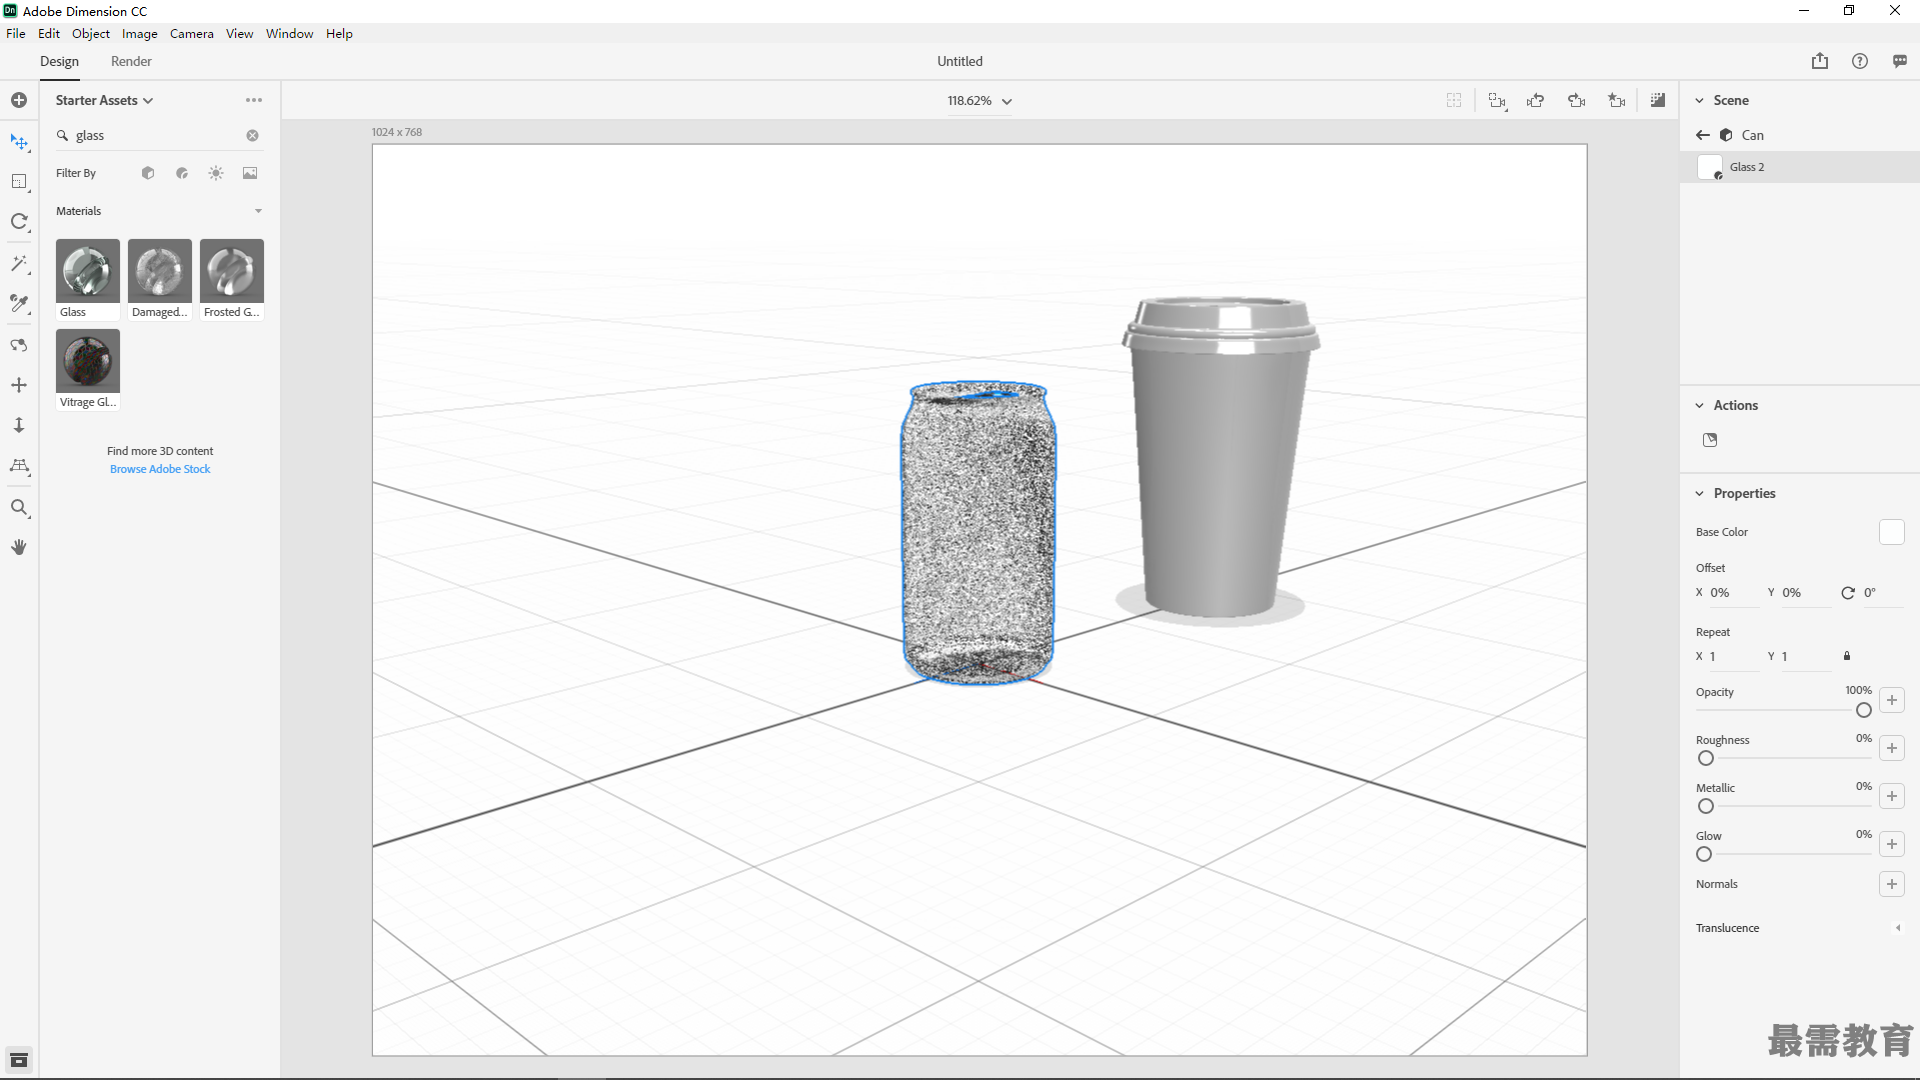
Task: Click the Opacity slider handle
Action: [1864, 710]
